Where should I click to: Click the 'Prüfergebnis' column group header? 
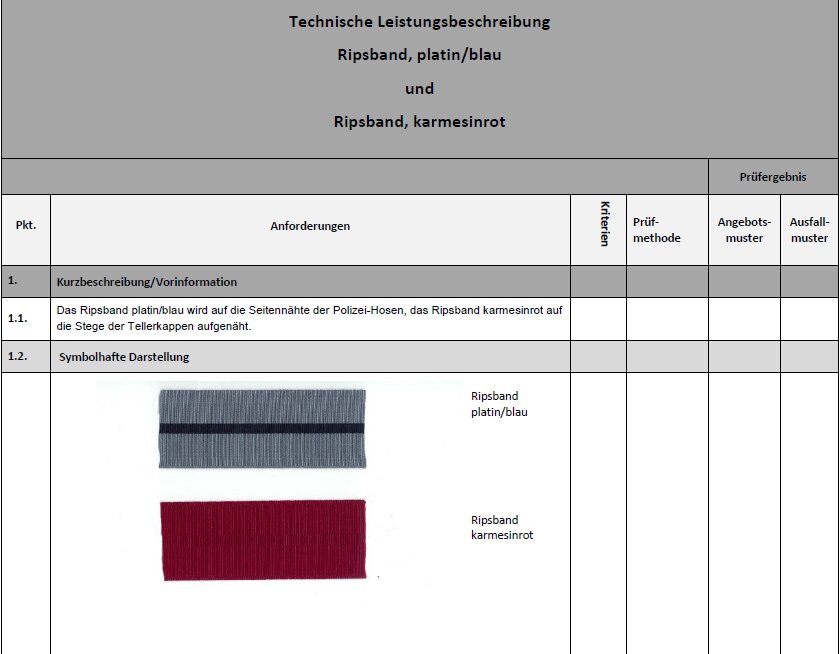(773, 177)
